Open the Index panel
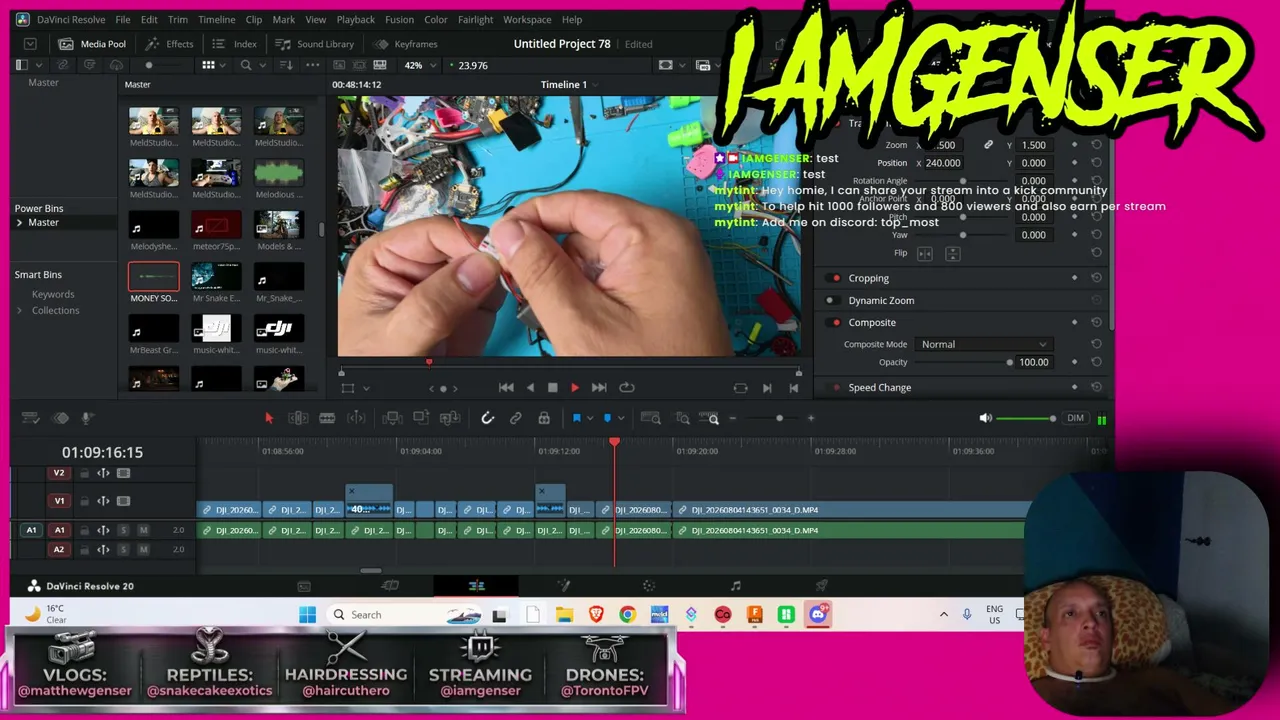 pos(235,44)
